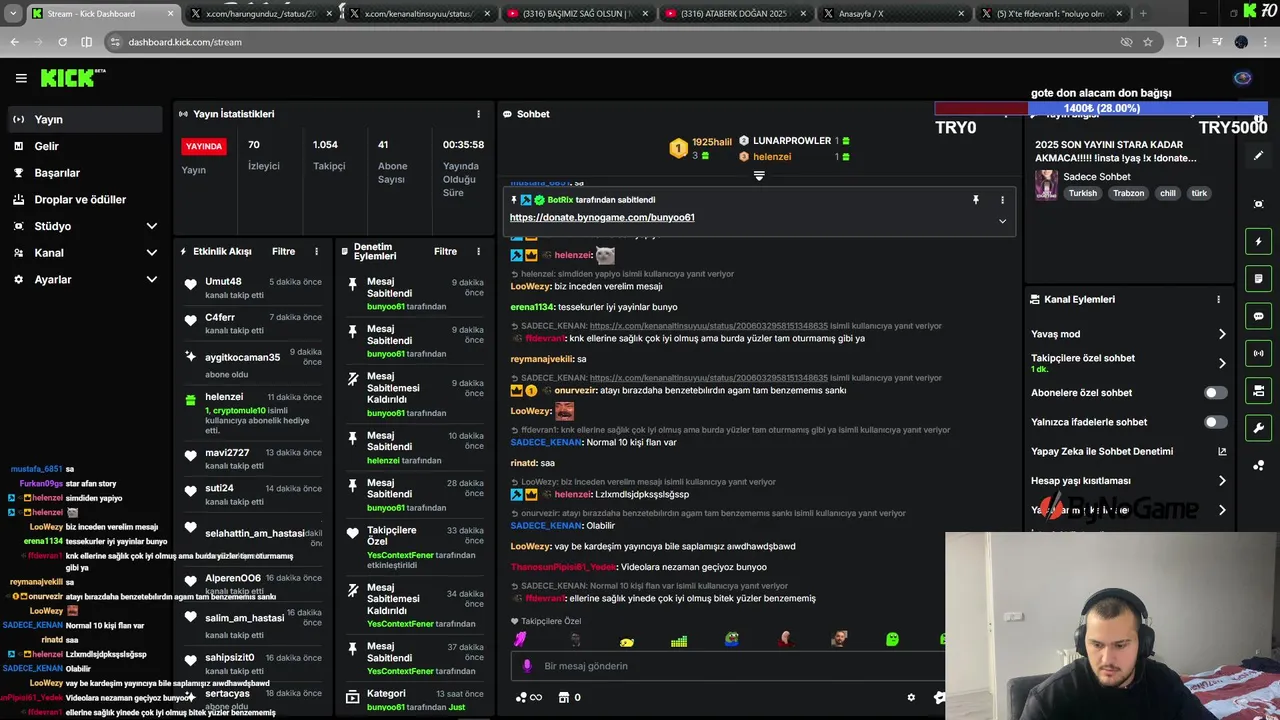Select the green bars emote
The image size is (1280, 720).
coord(679,640)
